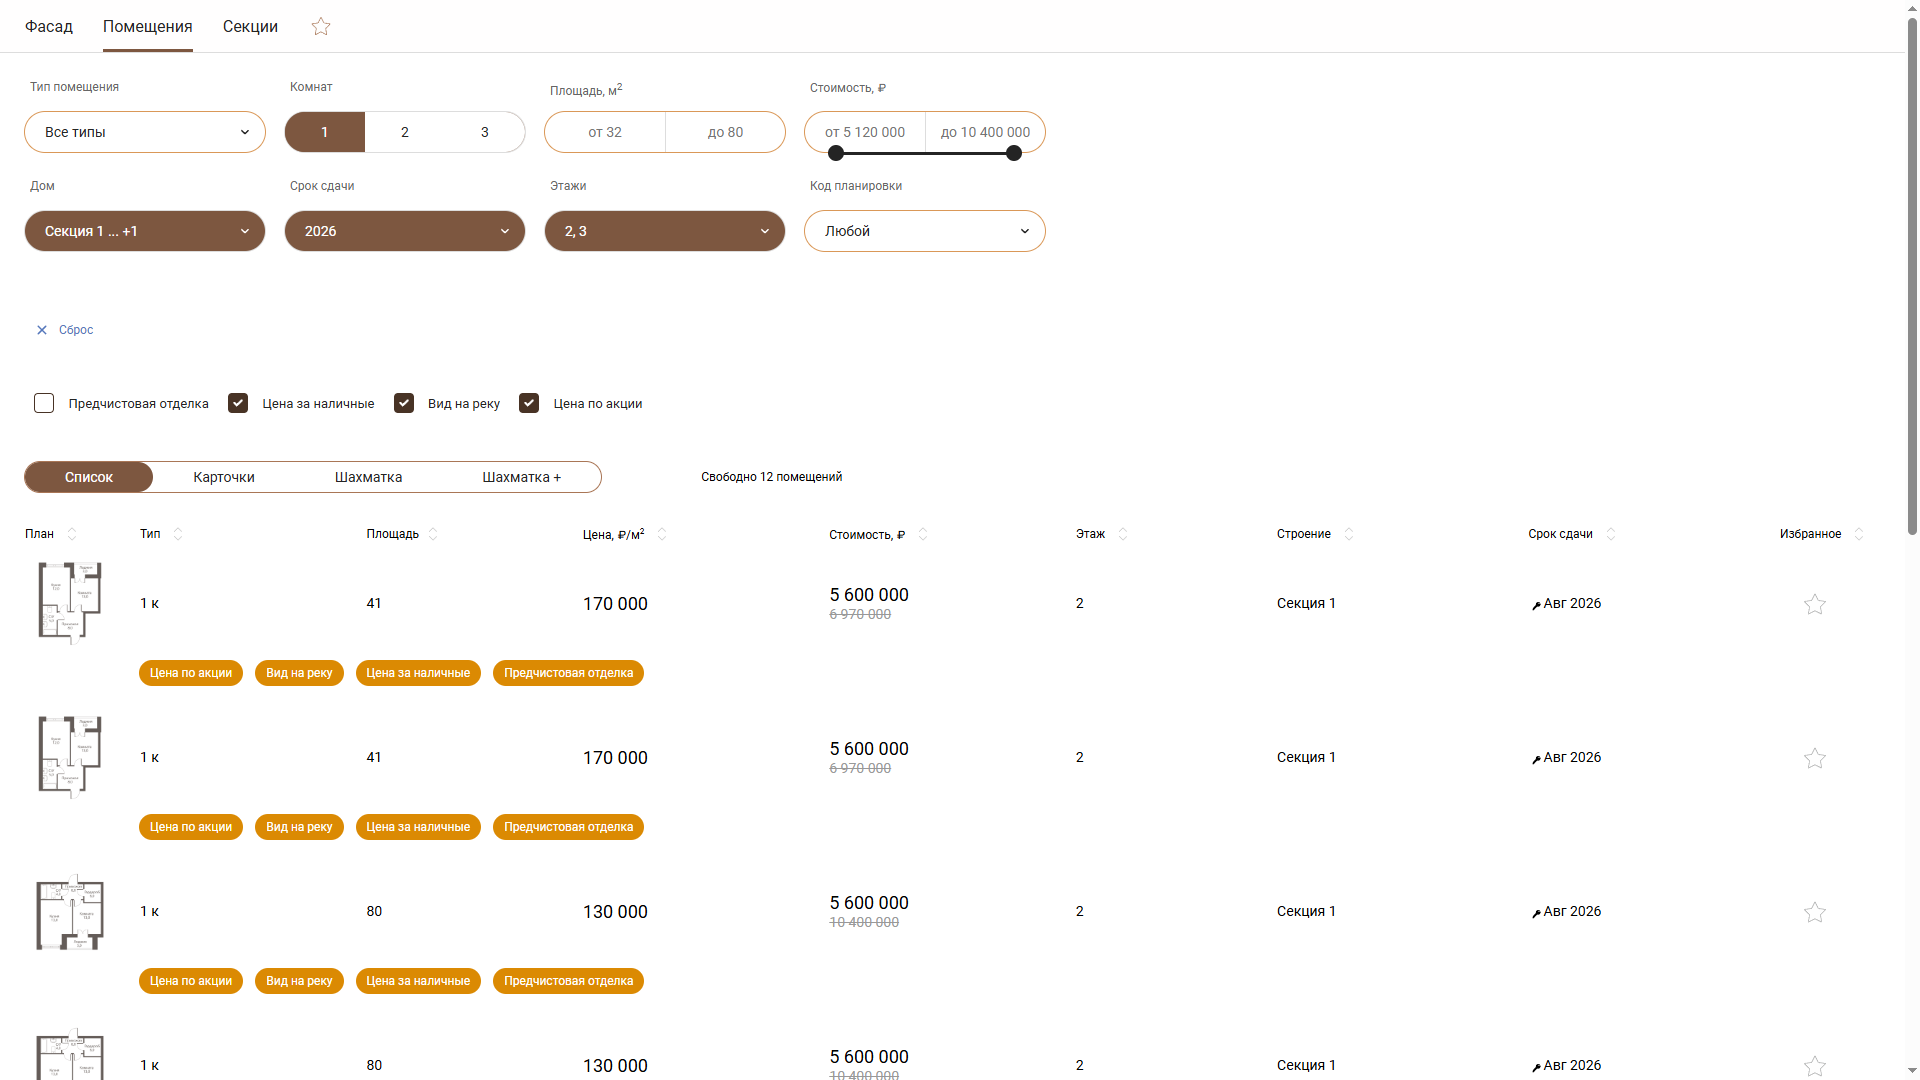The height and width of the screenshot is (1080, 1920).
Task: Open the Код планировки dropdown
Action: coord(924,231)
